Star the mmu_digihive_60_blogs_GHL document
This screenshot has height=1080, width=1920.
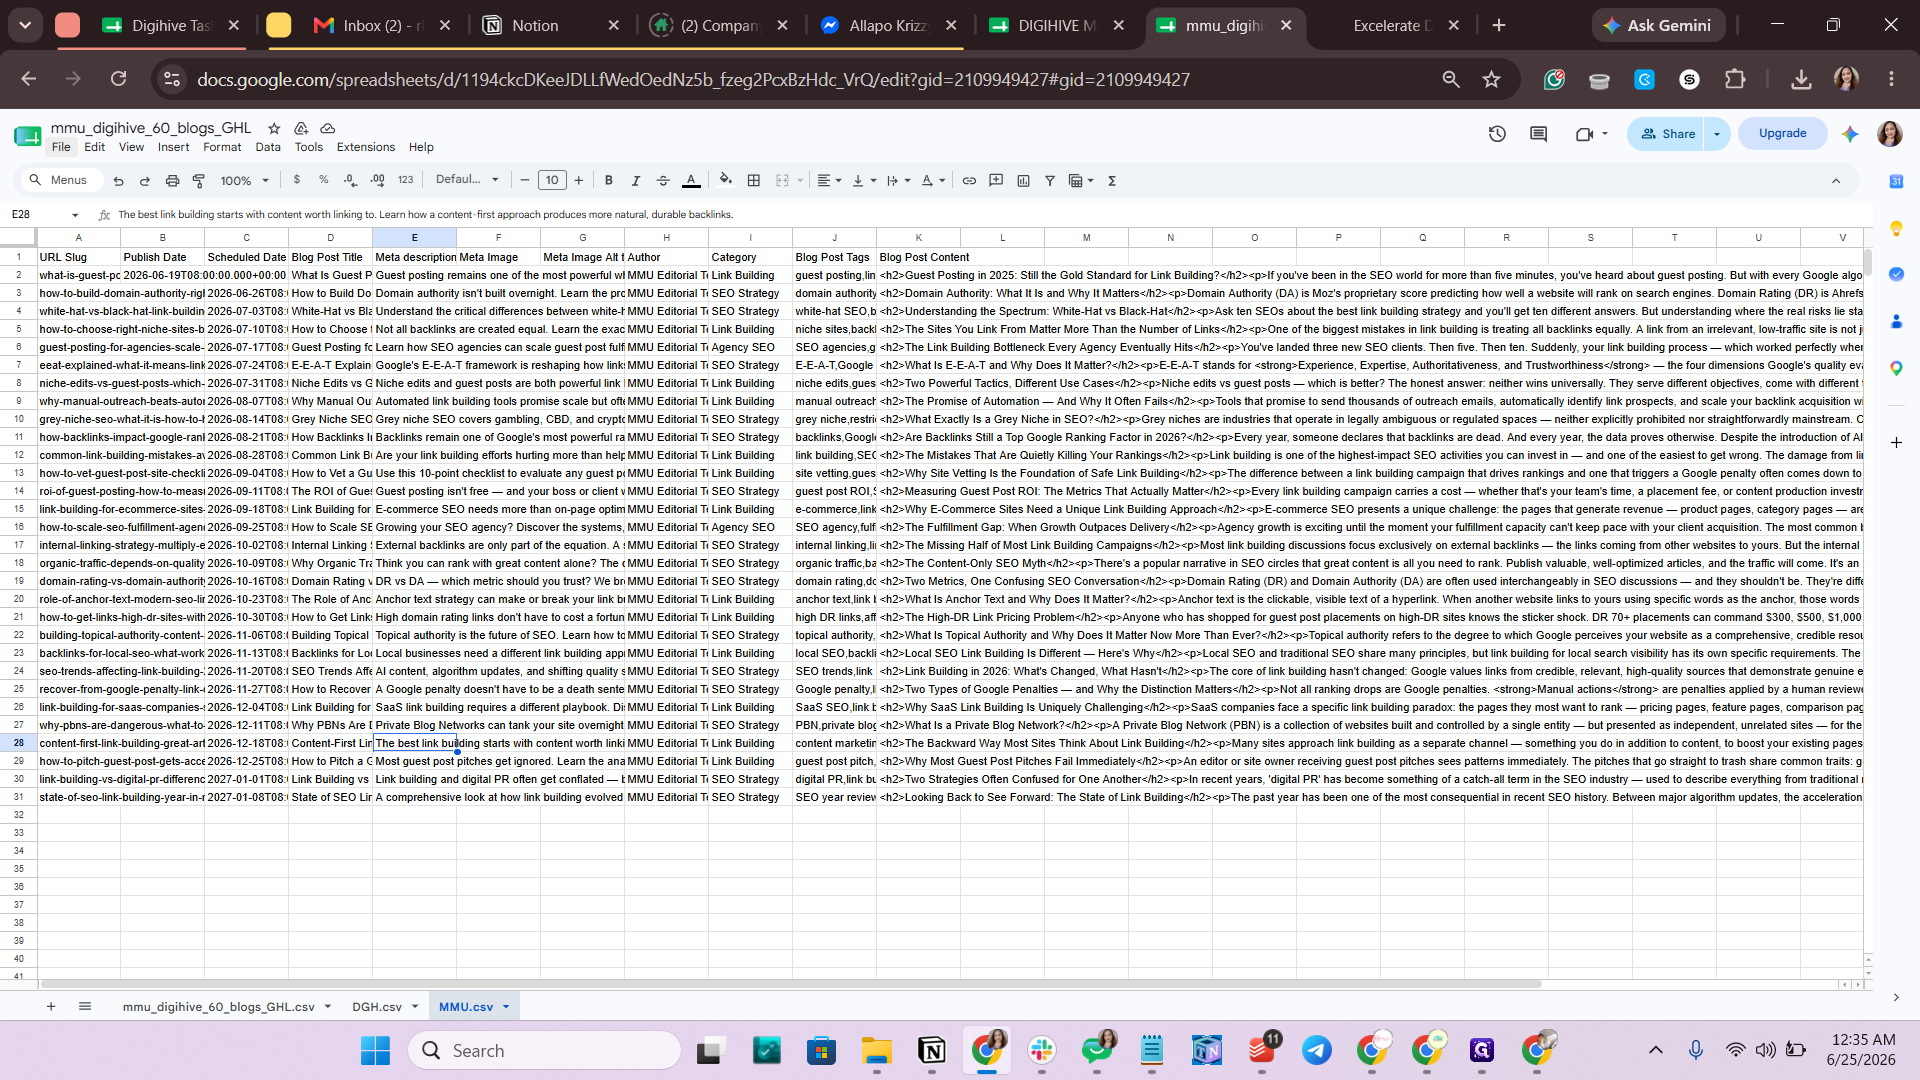point(274,128)
